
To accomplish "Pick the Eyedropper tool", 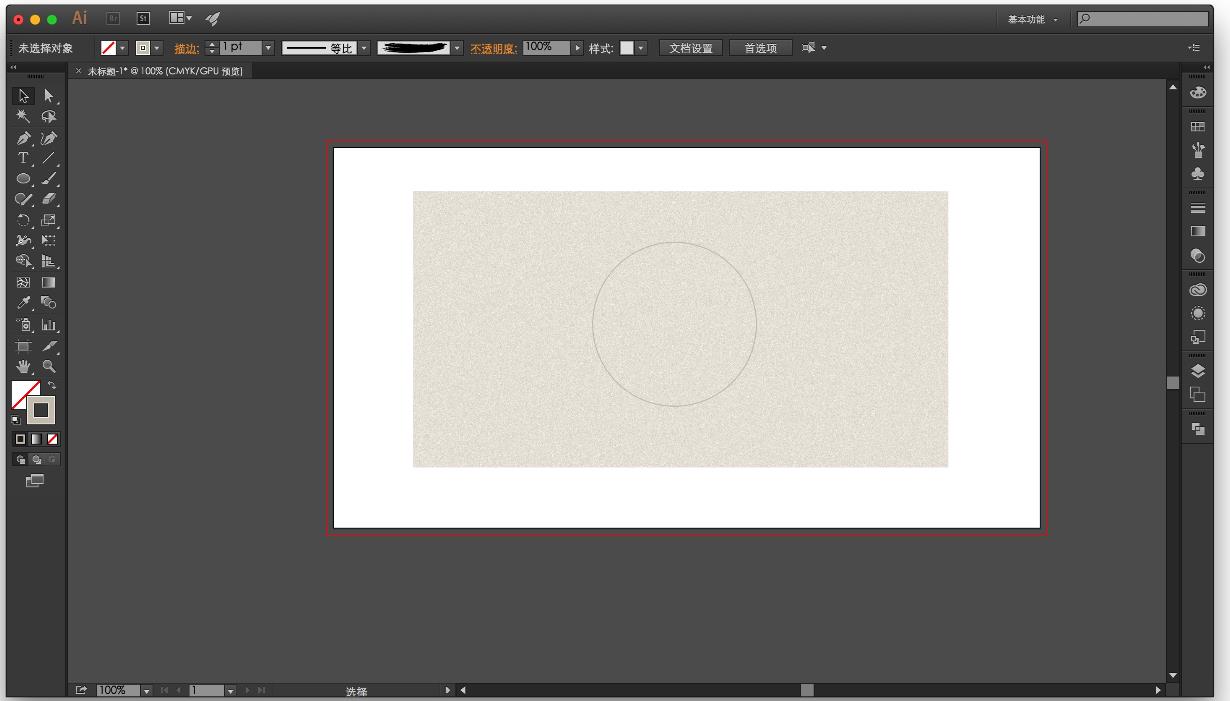I will (x=22, y=303).
